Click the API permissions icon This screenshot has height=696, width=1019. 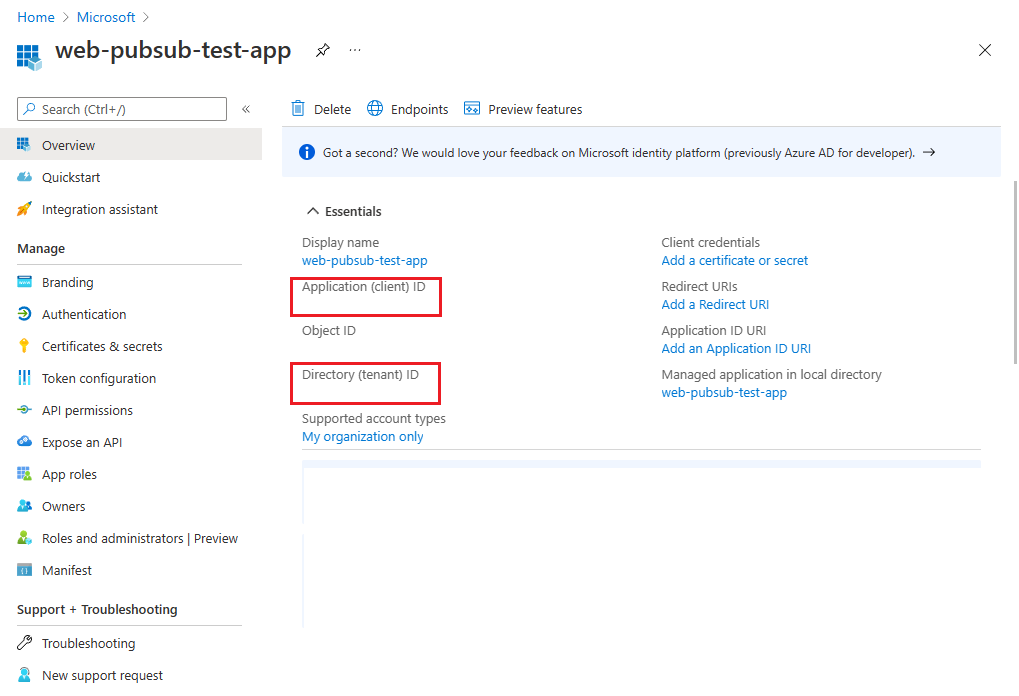point(25,410)
